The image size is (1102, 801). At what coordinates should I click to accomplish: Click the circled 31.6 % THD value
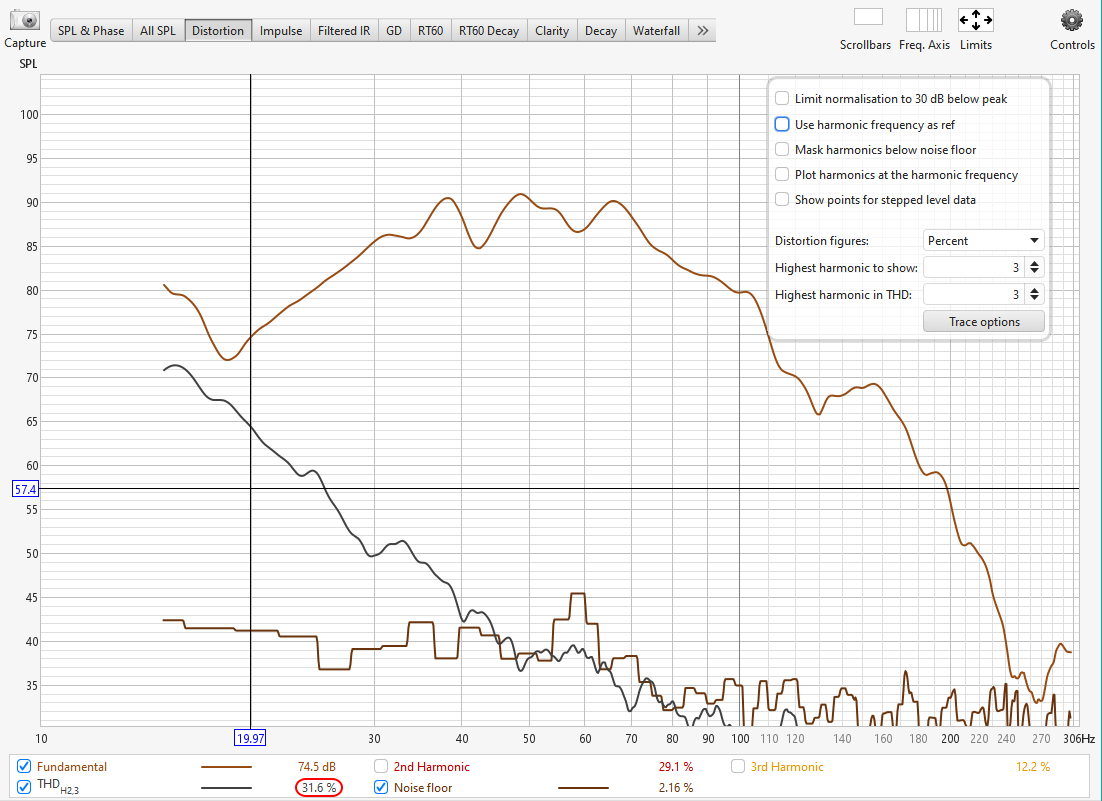(x=319, y=788)
